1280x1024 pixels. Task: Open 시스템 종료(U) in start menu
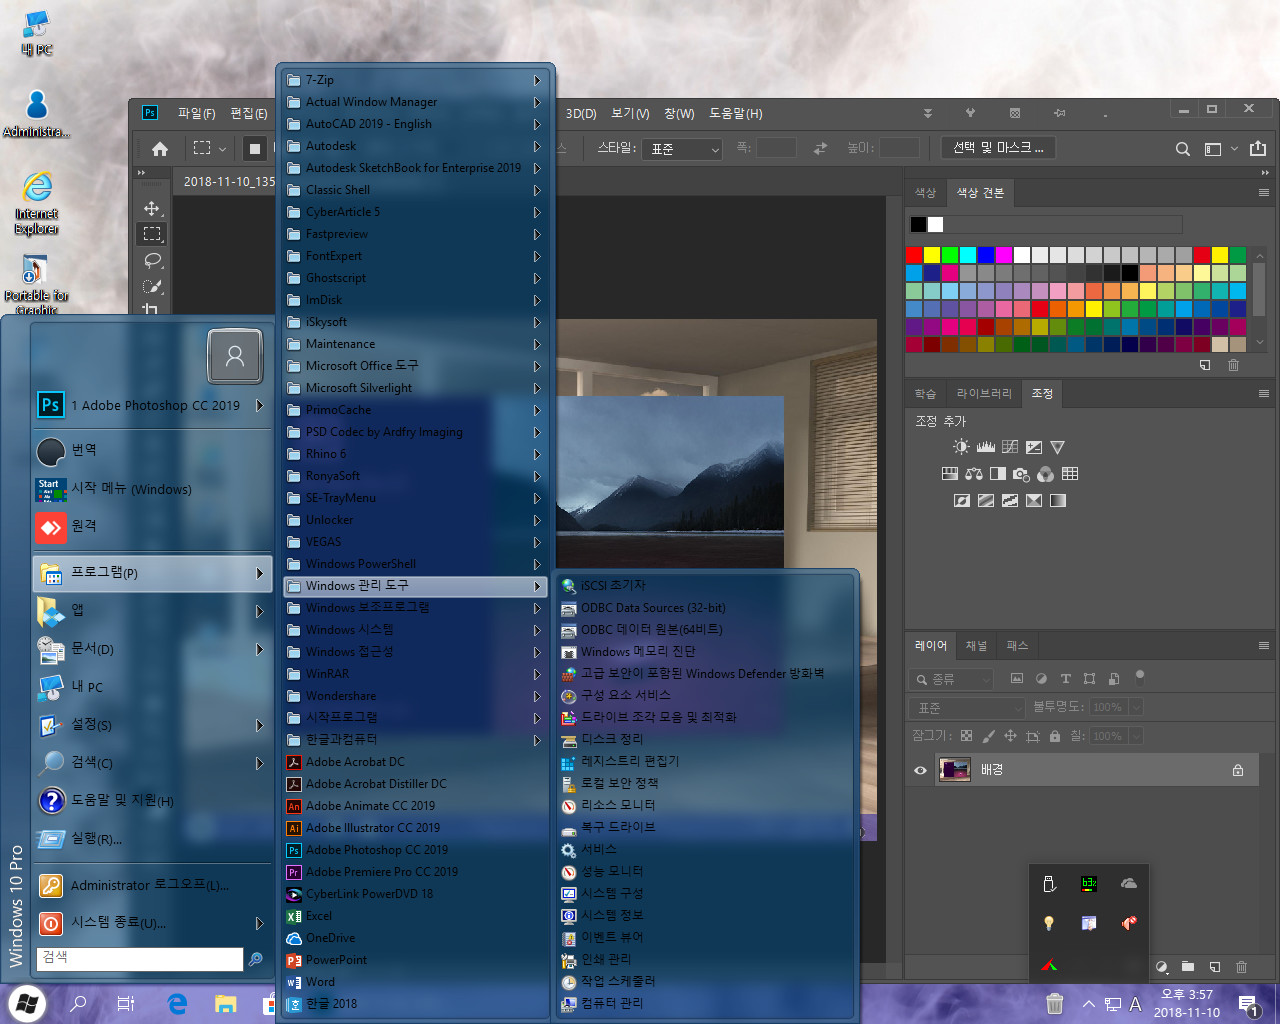(152, 923)
